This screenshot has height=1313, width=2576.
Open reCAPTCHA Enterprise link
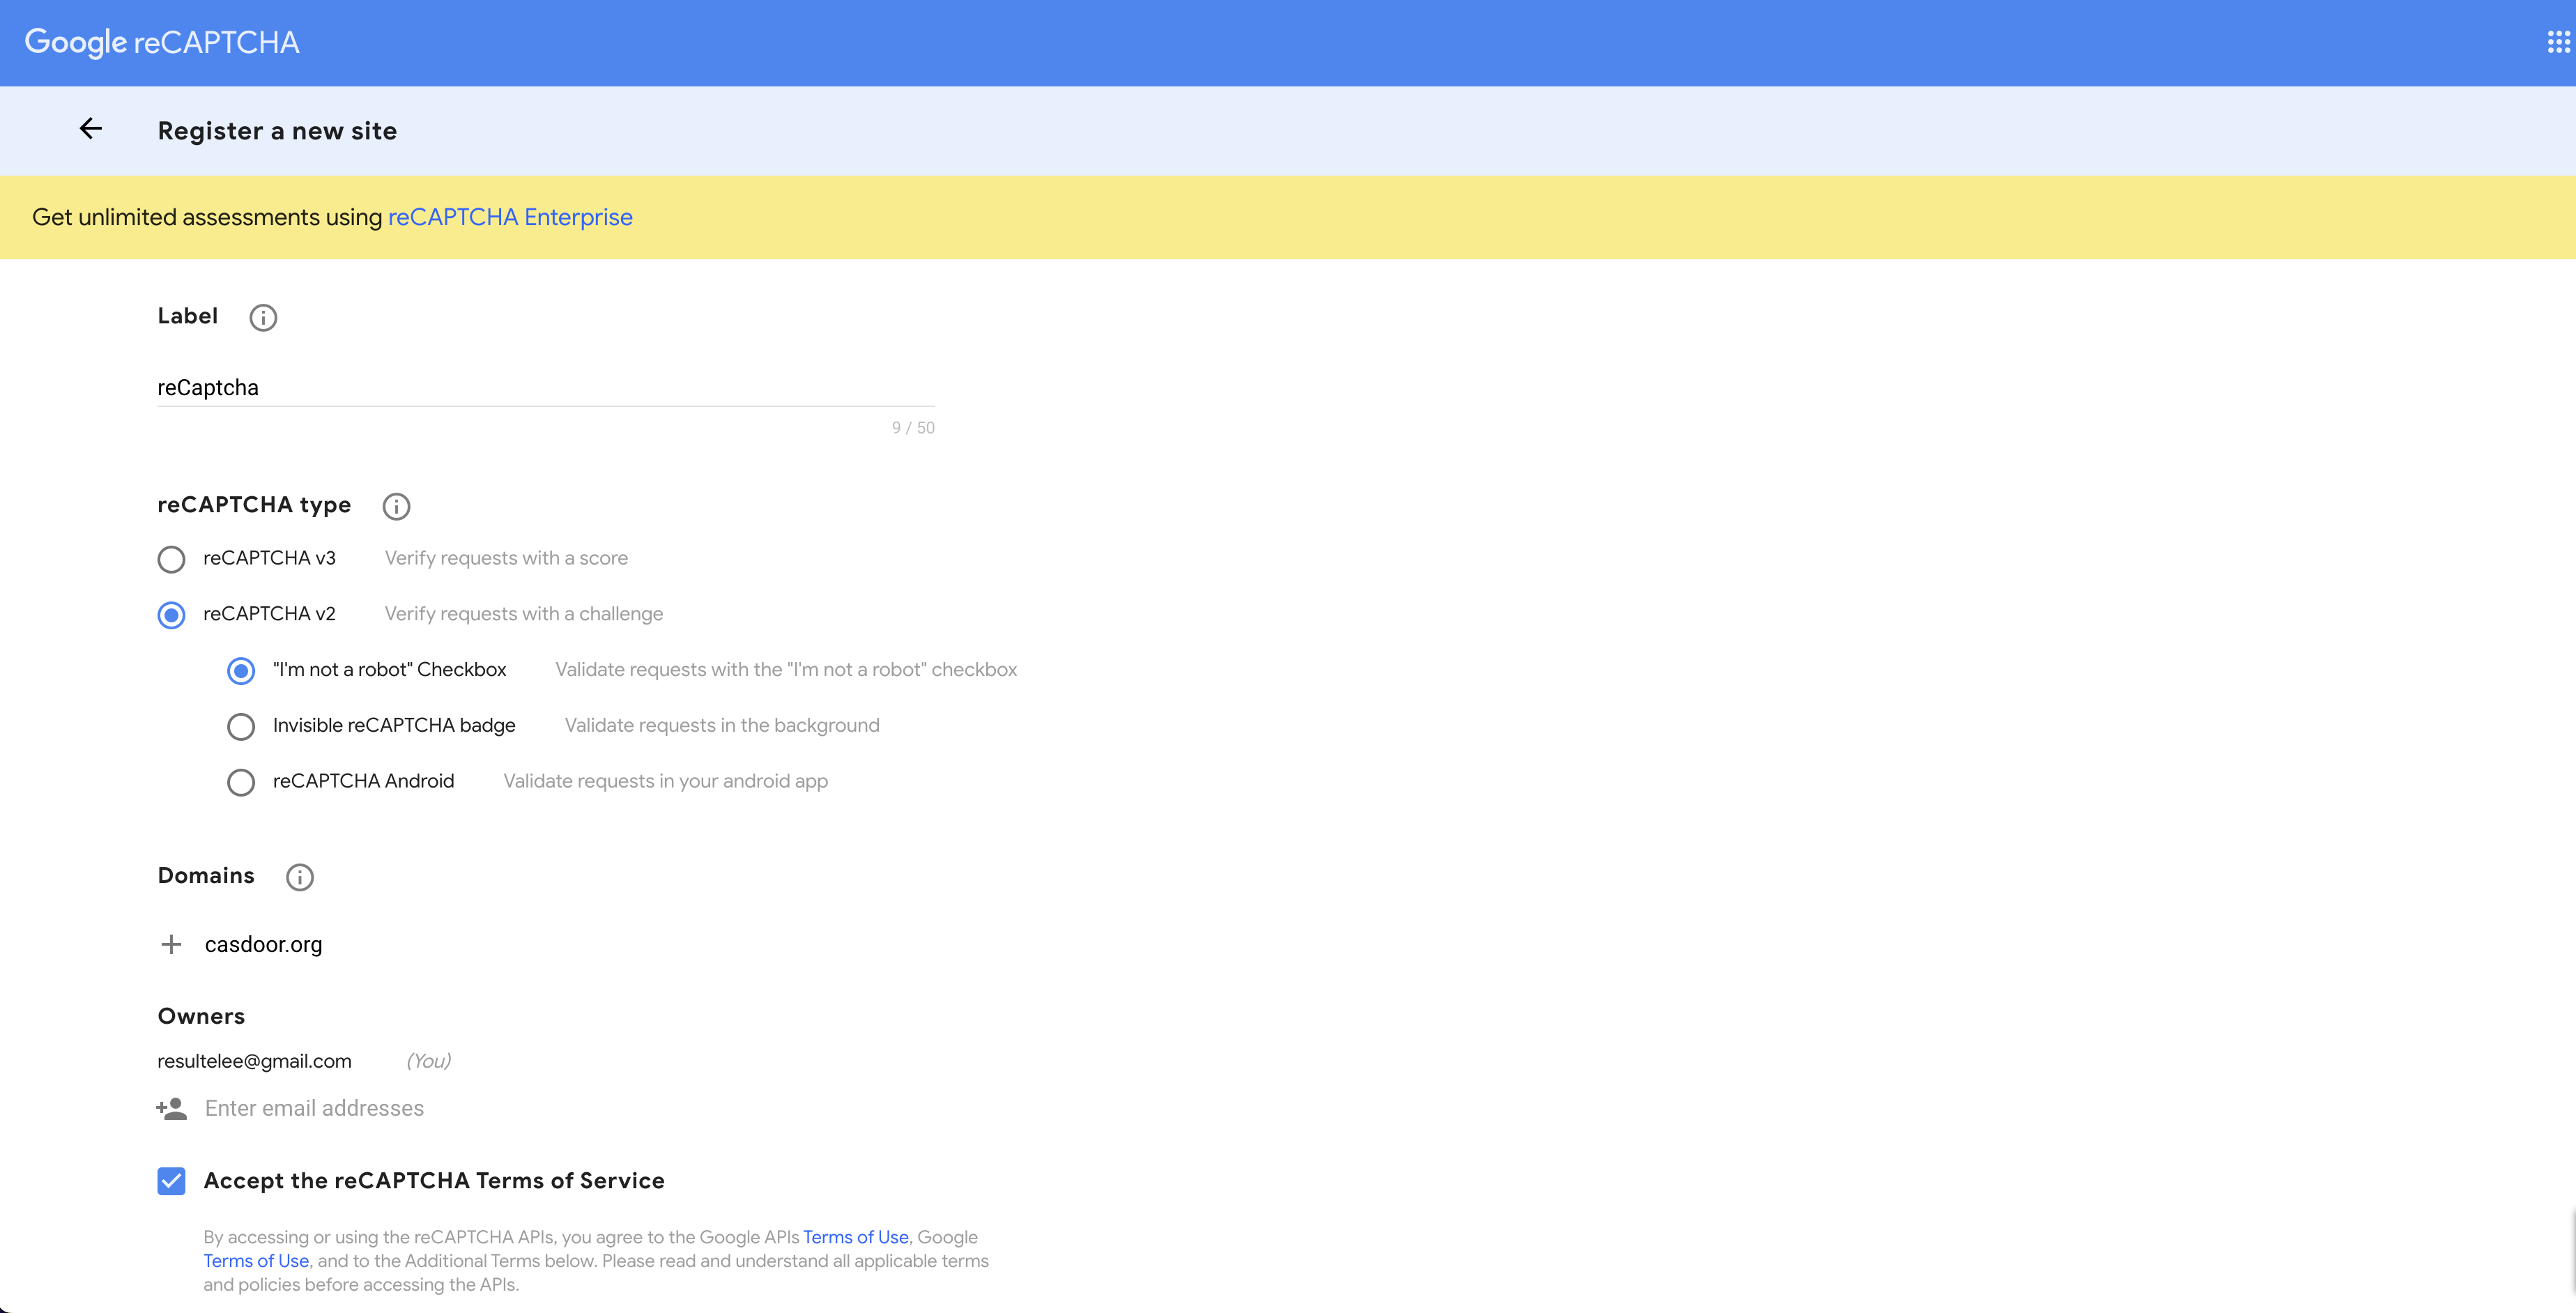[x=510, y=215]
